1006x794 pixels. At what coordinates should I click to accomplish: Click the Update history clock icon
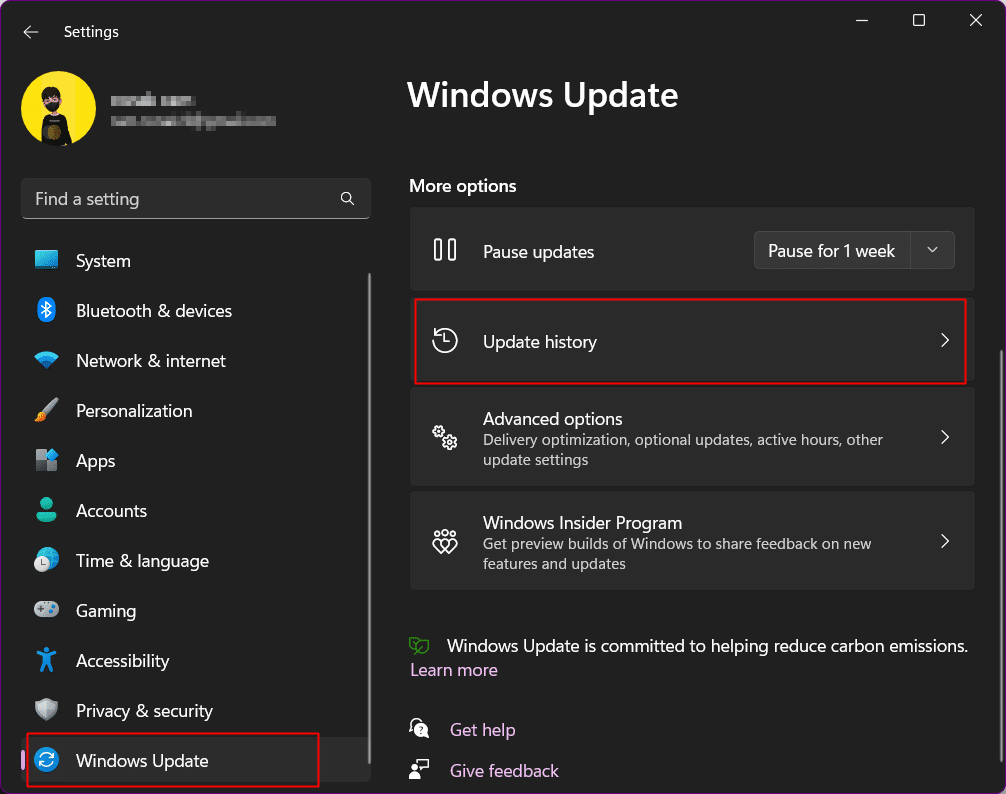(445, 341)
